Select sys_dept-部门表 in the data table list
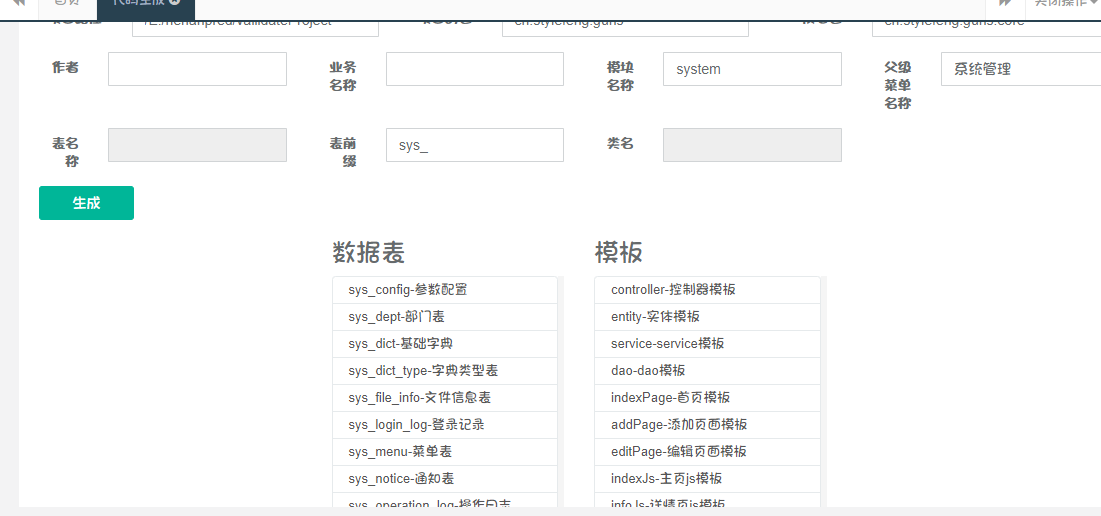The height and width of the screenshot is (516, 1101). point(445,317)
